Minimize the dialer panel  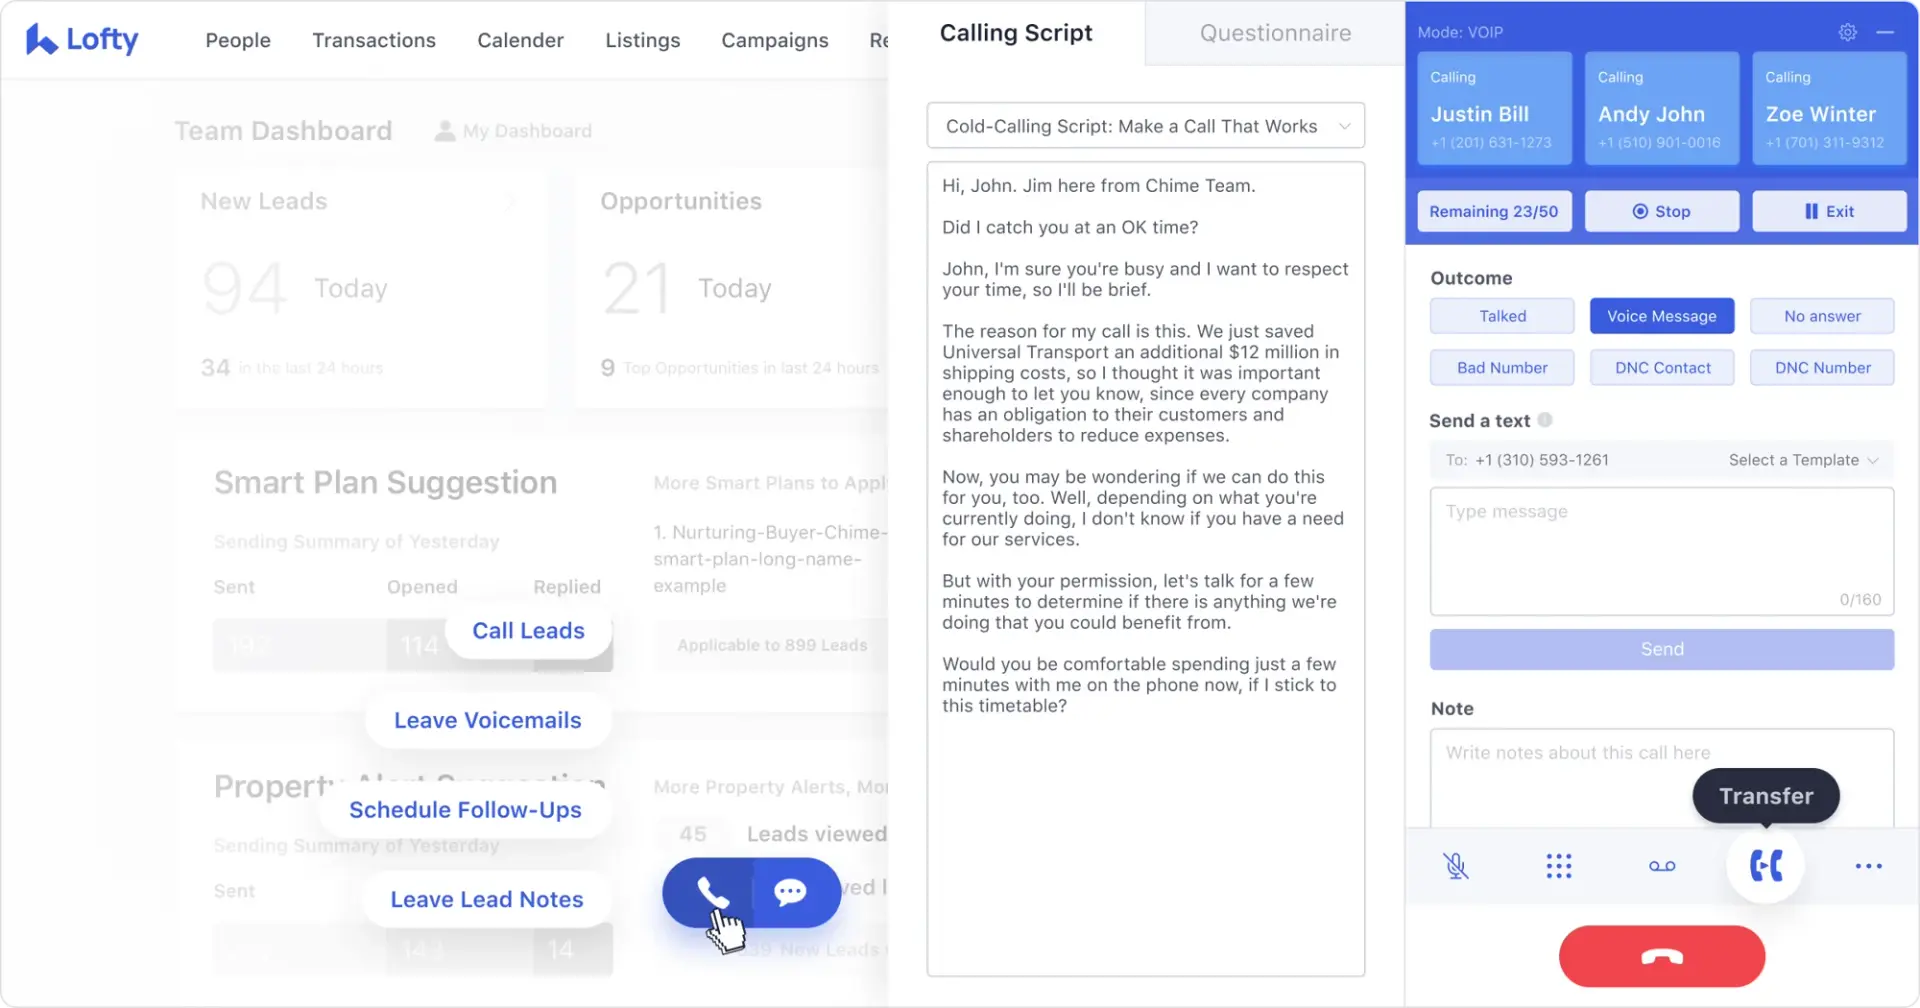pos(1885,32)
